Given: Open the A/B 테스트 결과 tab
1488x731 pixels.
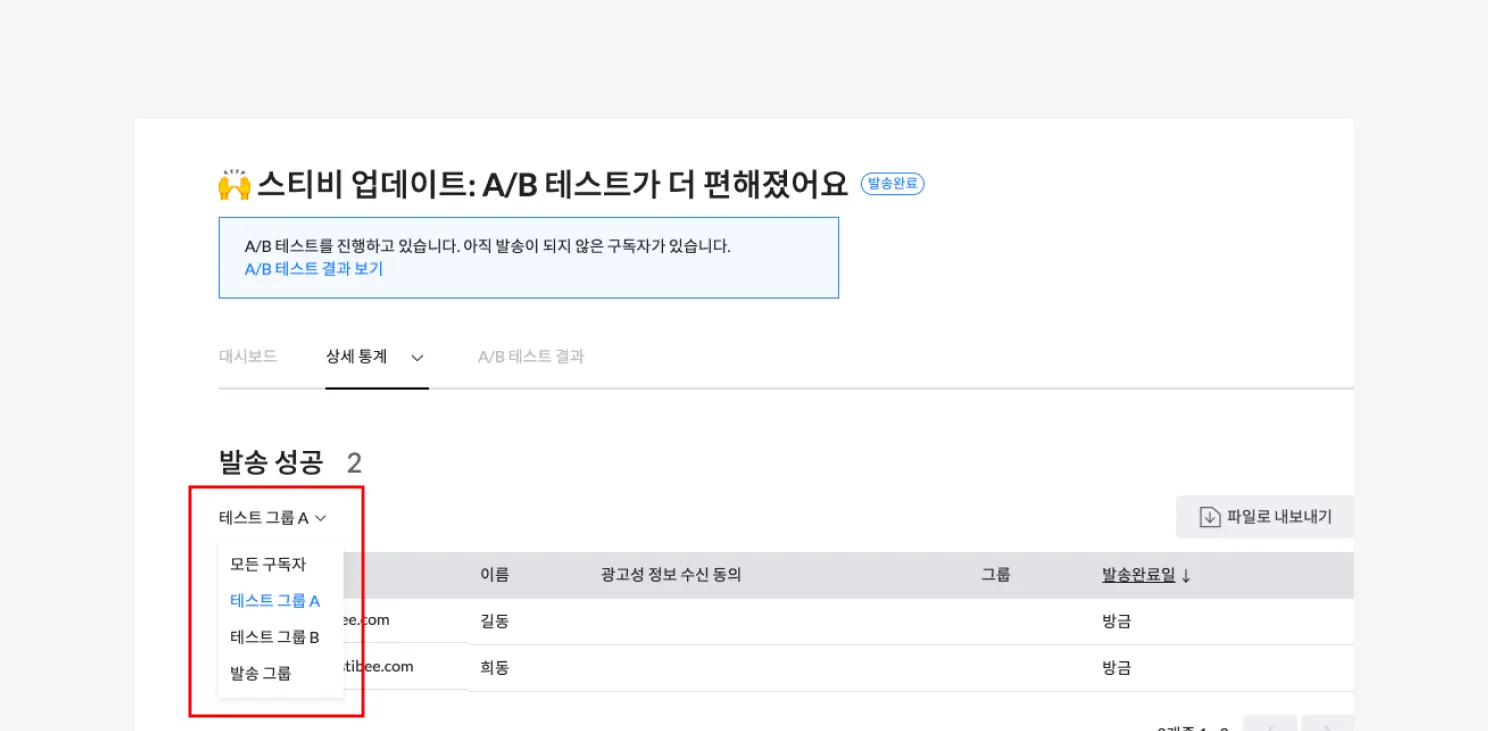Looking at the screenshot, I should pos(531,356).
